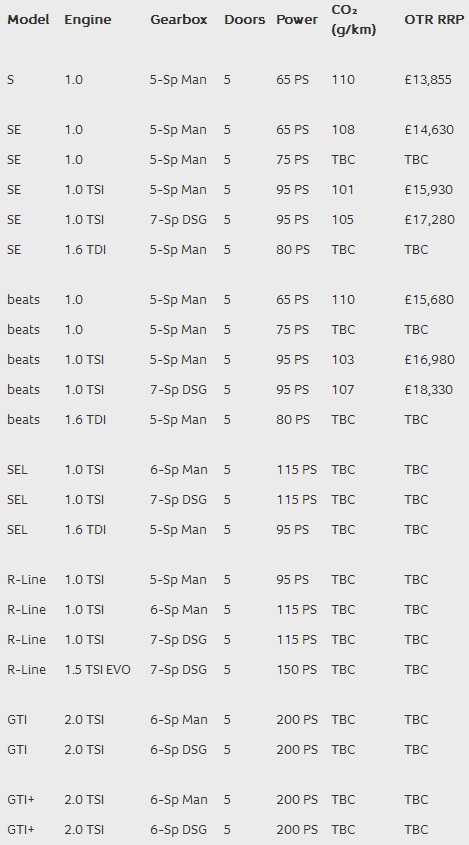
Task: Select the 150 PS power value
Action: (x=296, y=669)
